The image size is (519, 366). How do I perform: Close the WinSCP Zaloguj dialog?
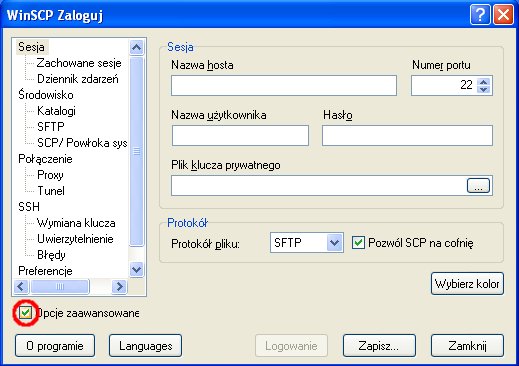click(503, 15)
